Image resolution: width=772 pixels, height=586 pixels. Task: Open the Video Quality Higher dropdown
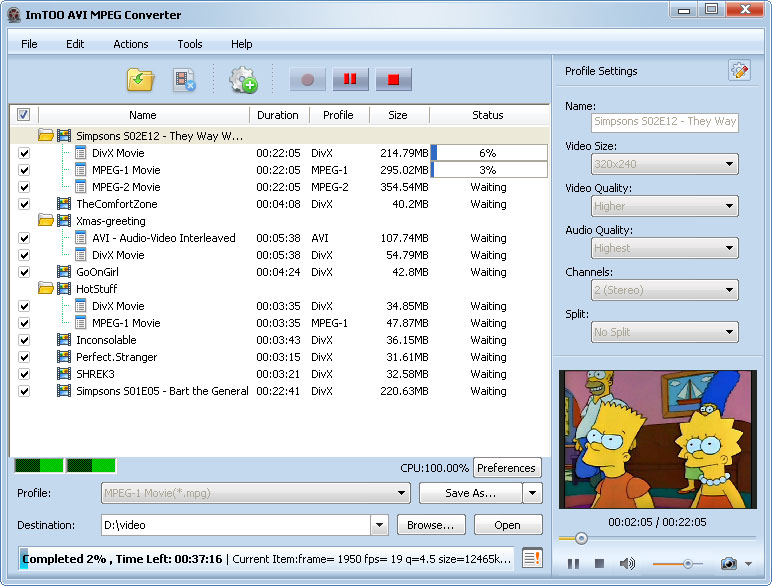point(664,206)
